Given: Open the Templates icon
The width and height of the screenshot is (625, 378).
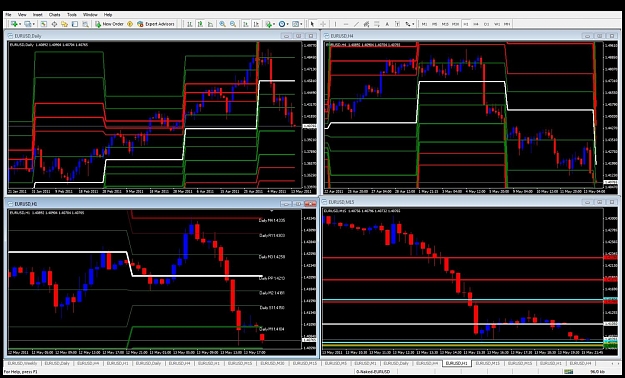Looking at the screenshot, I should (x=295, y=24).
